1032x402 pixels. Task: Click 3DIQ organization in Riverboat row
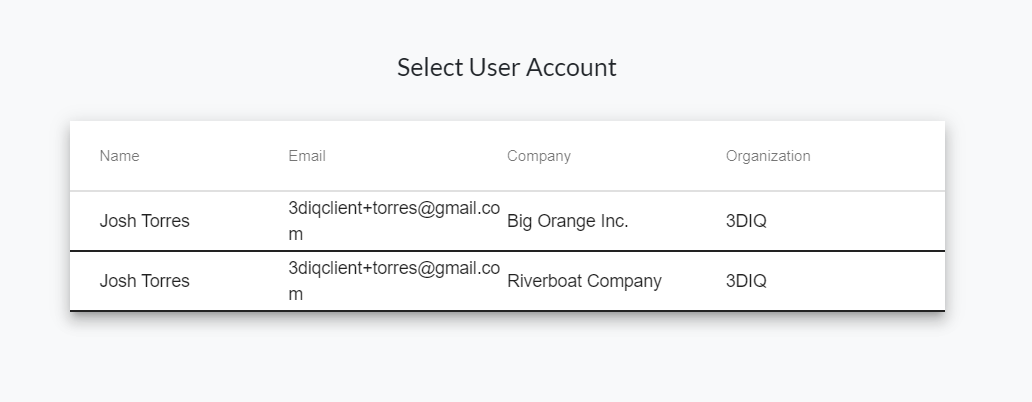[746, 281]
